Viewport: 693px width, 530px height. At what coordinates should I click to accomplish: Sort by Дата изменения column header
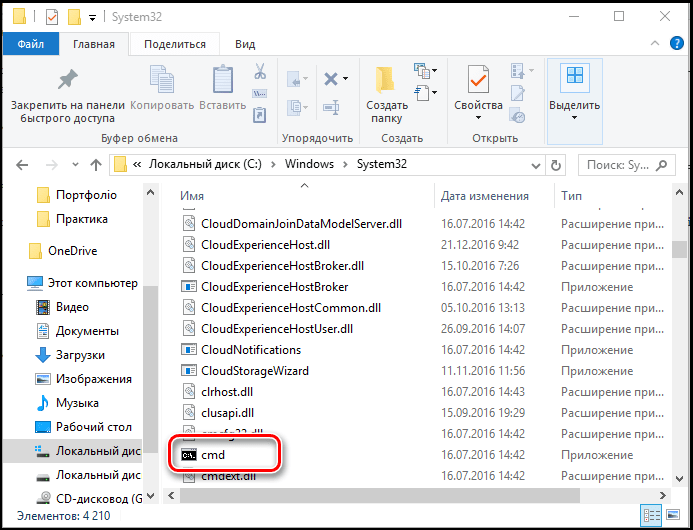pos(485,196)
